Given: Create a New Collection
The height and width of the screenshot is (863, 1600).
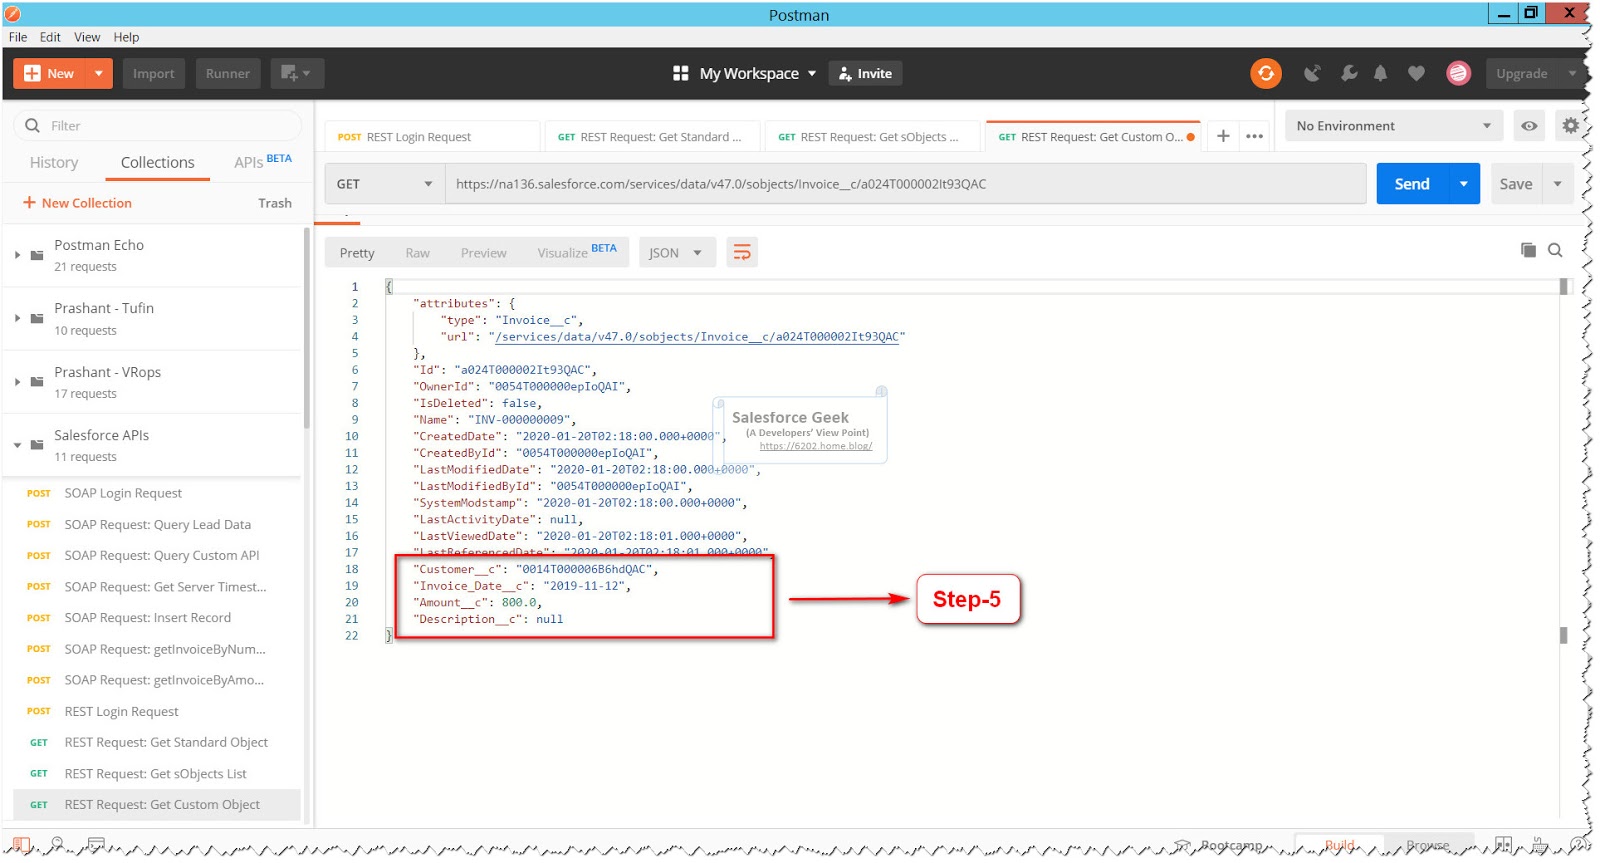Looking at the screenshot, I should tap(77, 203).
